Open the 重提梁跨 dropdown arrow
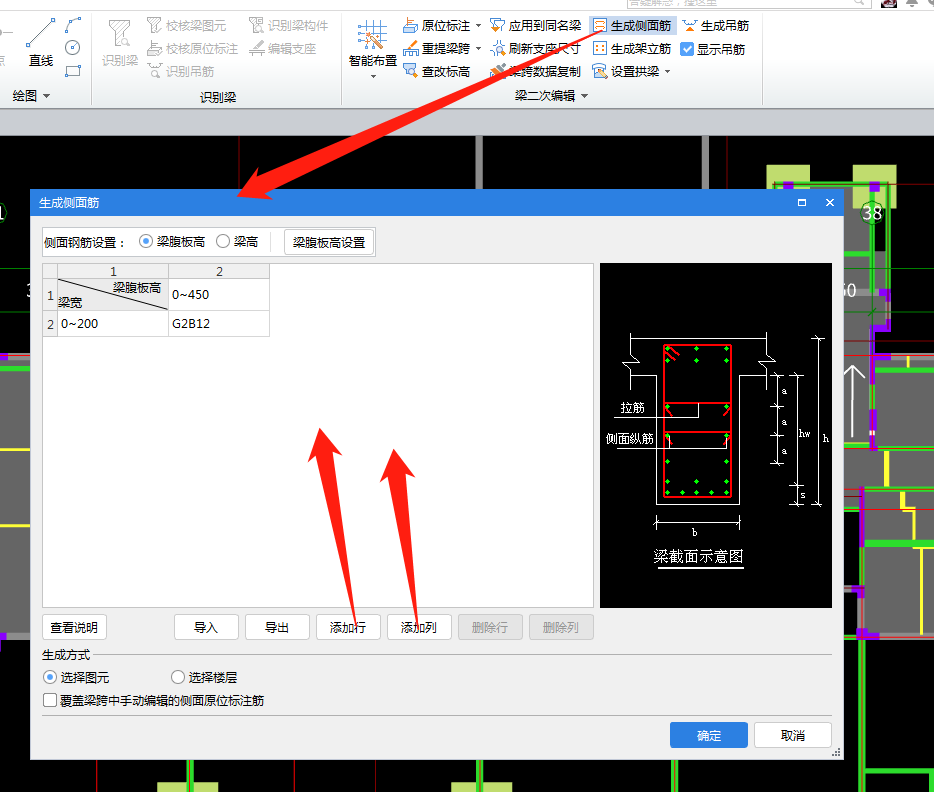 [478, 48]
